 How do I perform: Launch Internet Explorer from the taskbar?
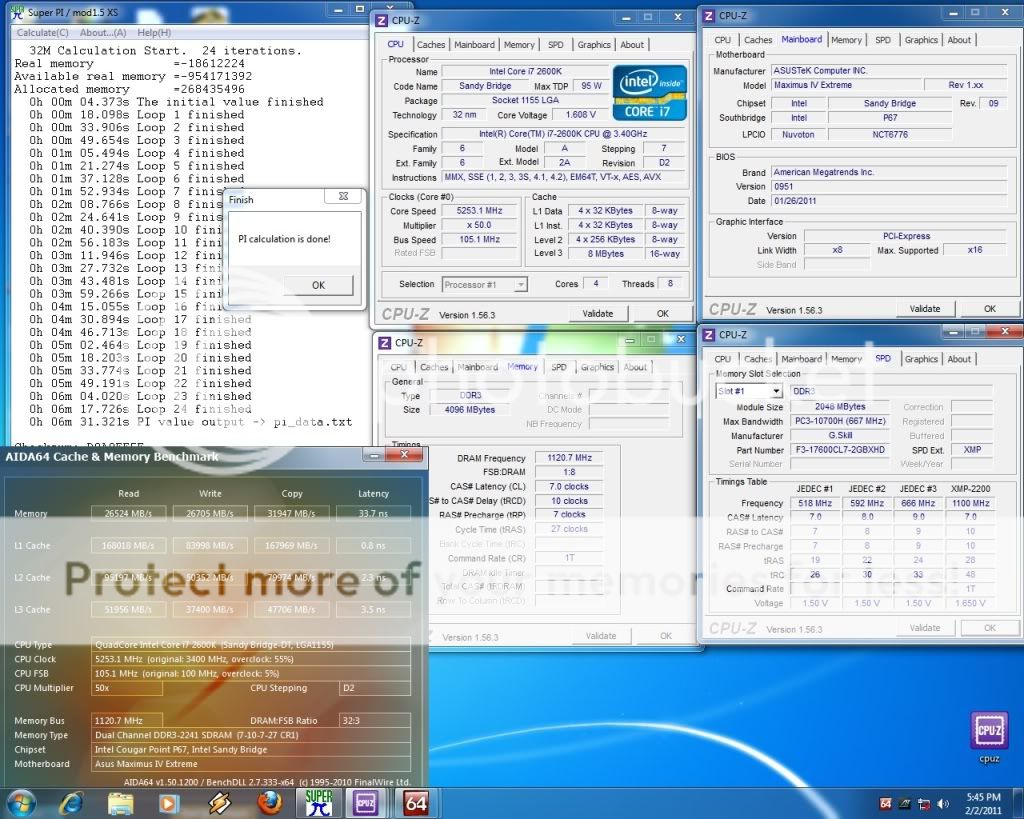click(71, 802)
